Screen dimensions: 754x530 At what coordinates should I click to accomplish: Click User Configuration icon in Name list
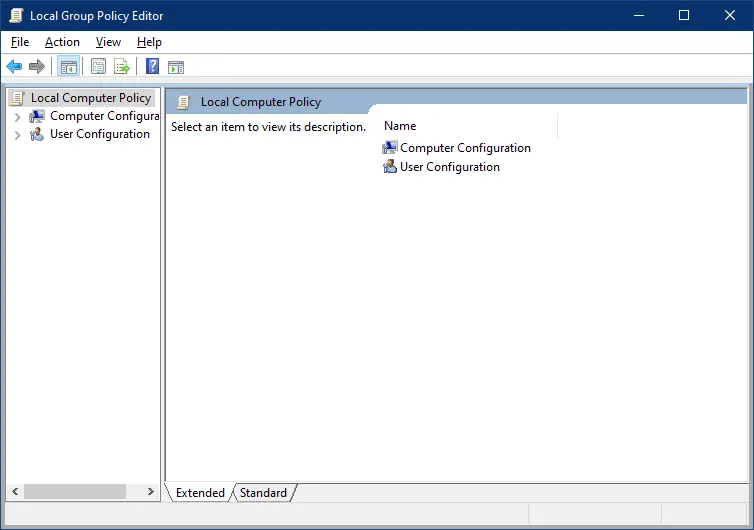(x=390, y=167)
